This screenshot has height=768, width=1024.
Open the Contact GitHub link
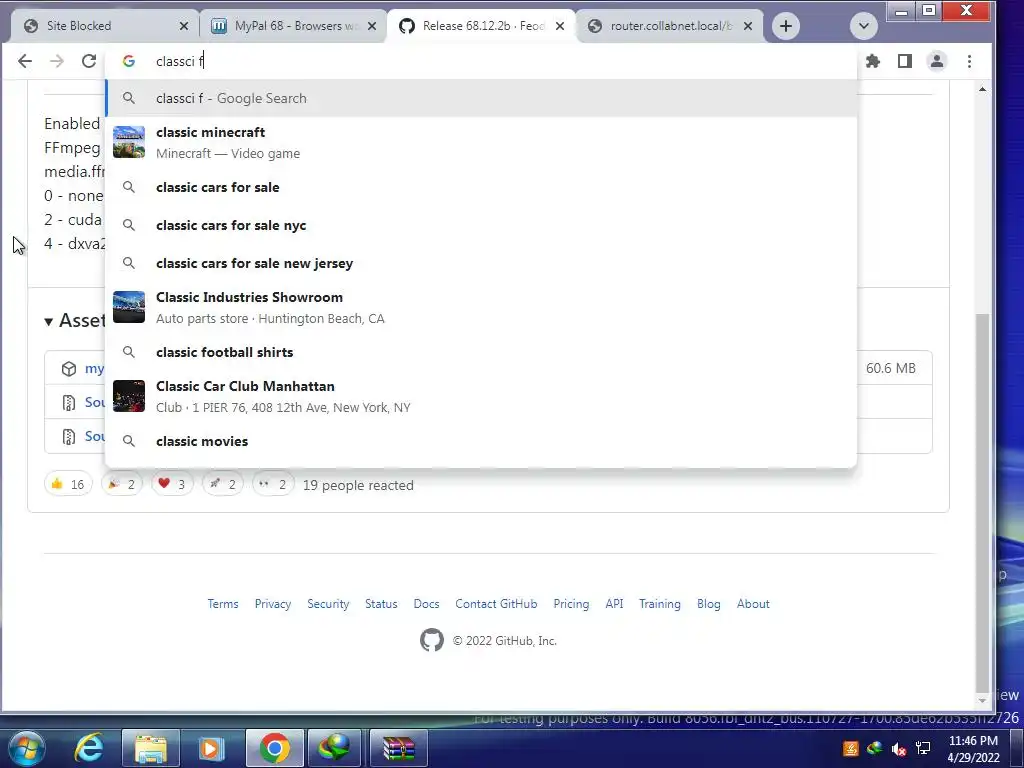point(496,604)
